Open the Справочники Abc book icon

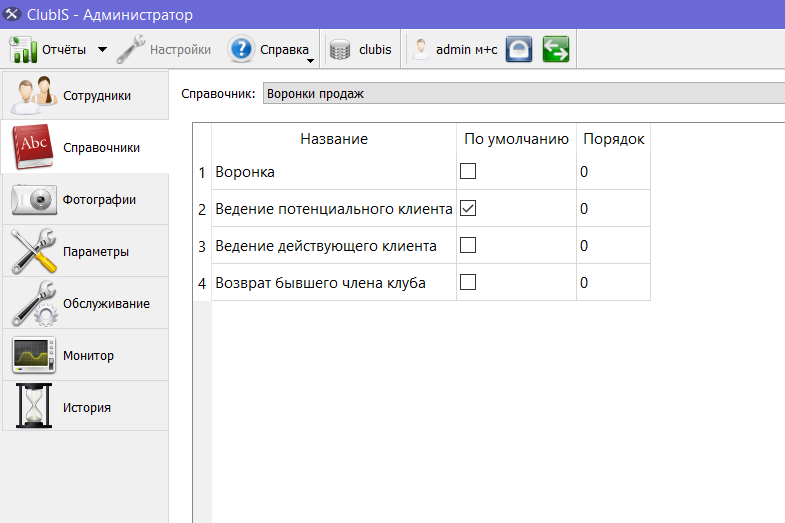coord(33,147)
